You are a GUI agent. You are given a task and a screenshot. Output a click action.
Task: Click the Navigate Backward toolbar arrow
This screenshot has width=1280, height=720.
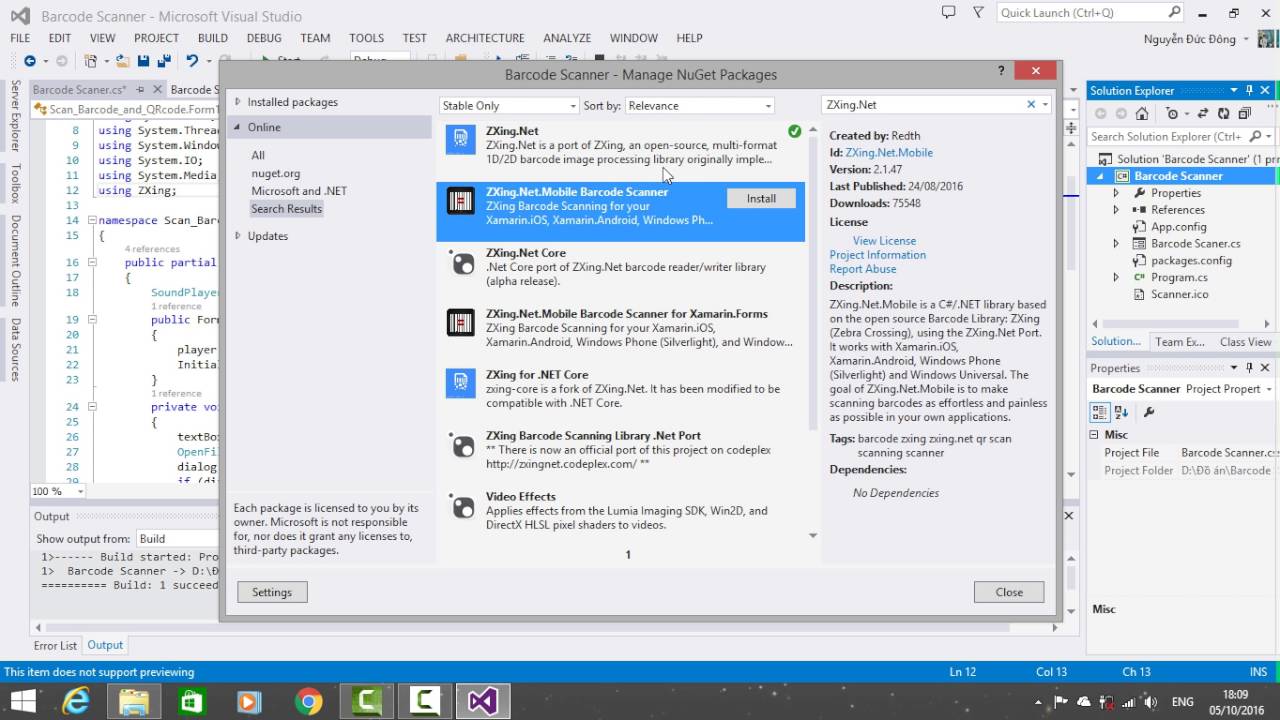tap(29, 61)
